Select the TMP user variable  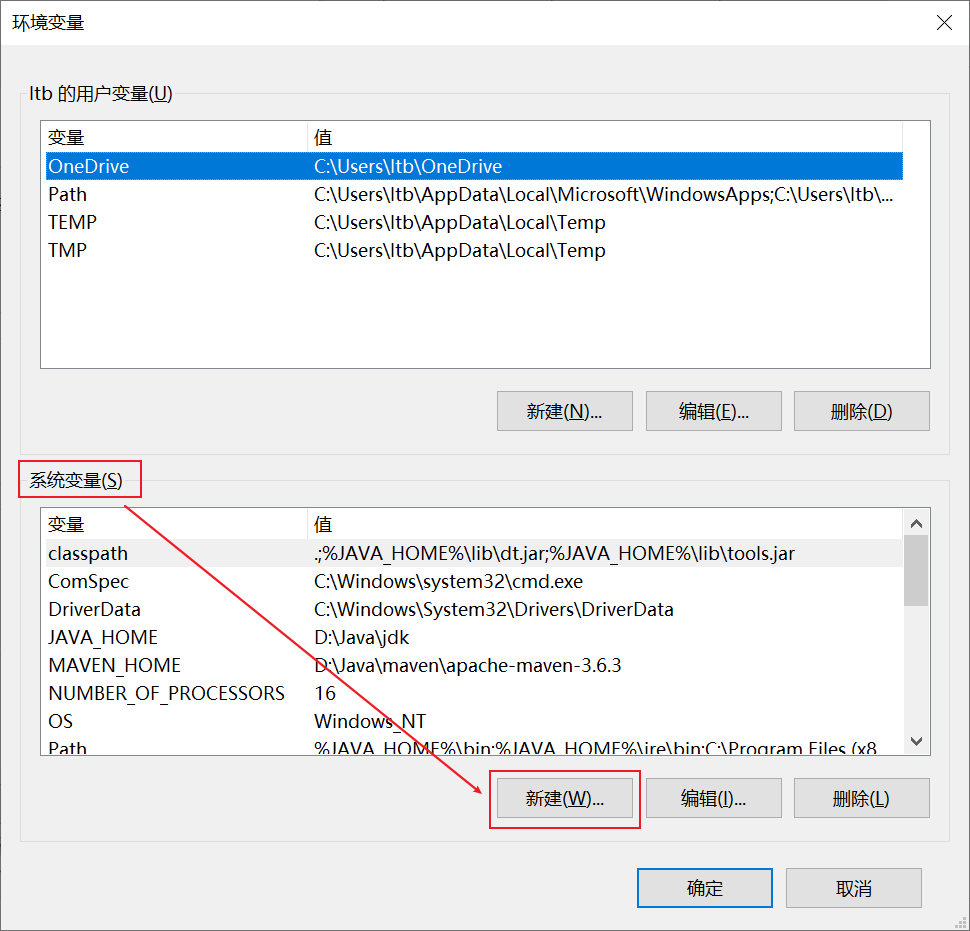click(474, 250)
